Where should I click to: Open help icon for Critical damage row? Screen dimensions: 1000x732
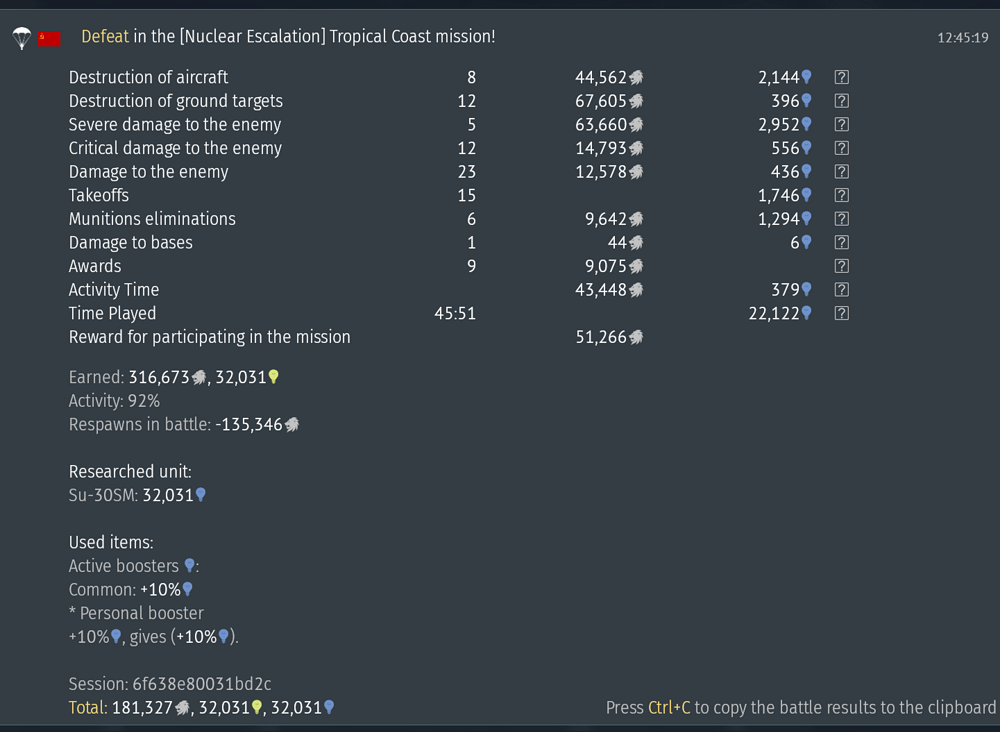tap(841, 148)
